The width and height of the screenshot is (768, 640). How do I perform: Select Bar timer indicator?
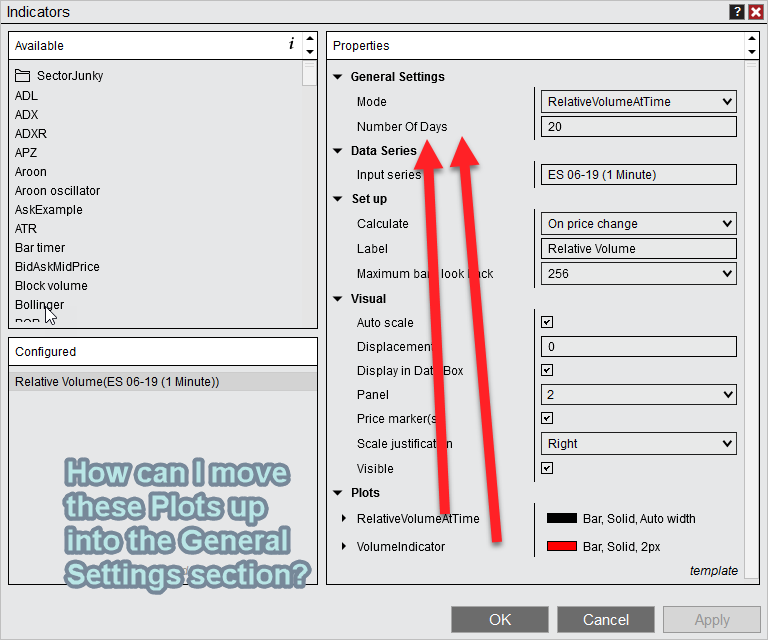[40, 248]
